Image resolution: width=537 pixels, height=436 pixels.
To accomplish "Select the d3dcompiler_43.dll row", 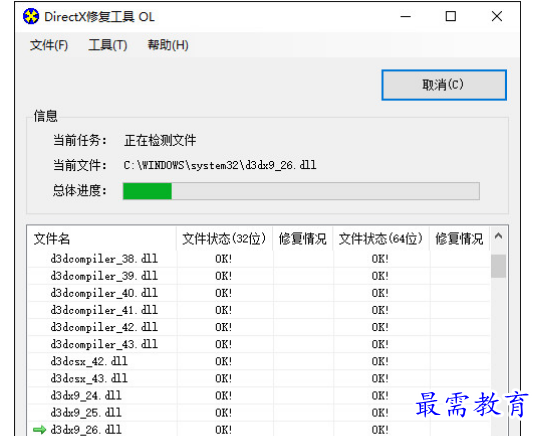I will 259,344.
